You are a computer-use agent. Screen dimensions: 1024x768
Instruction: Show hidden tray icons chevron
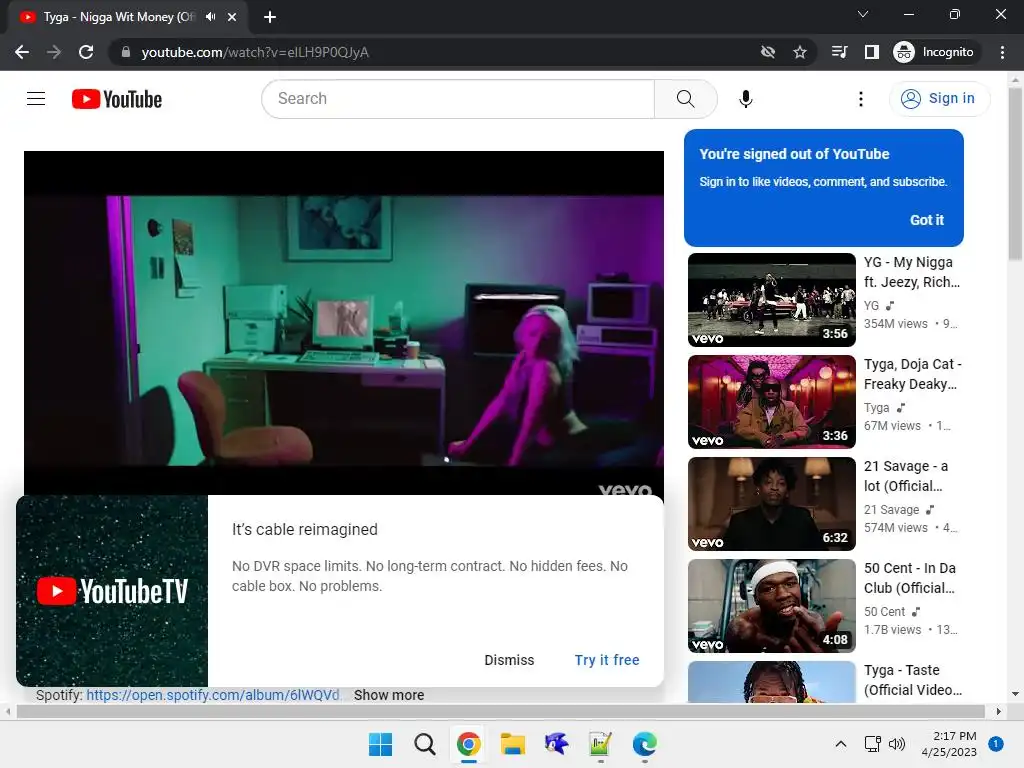(840, 744)
